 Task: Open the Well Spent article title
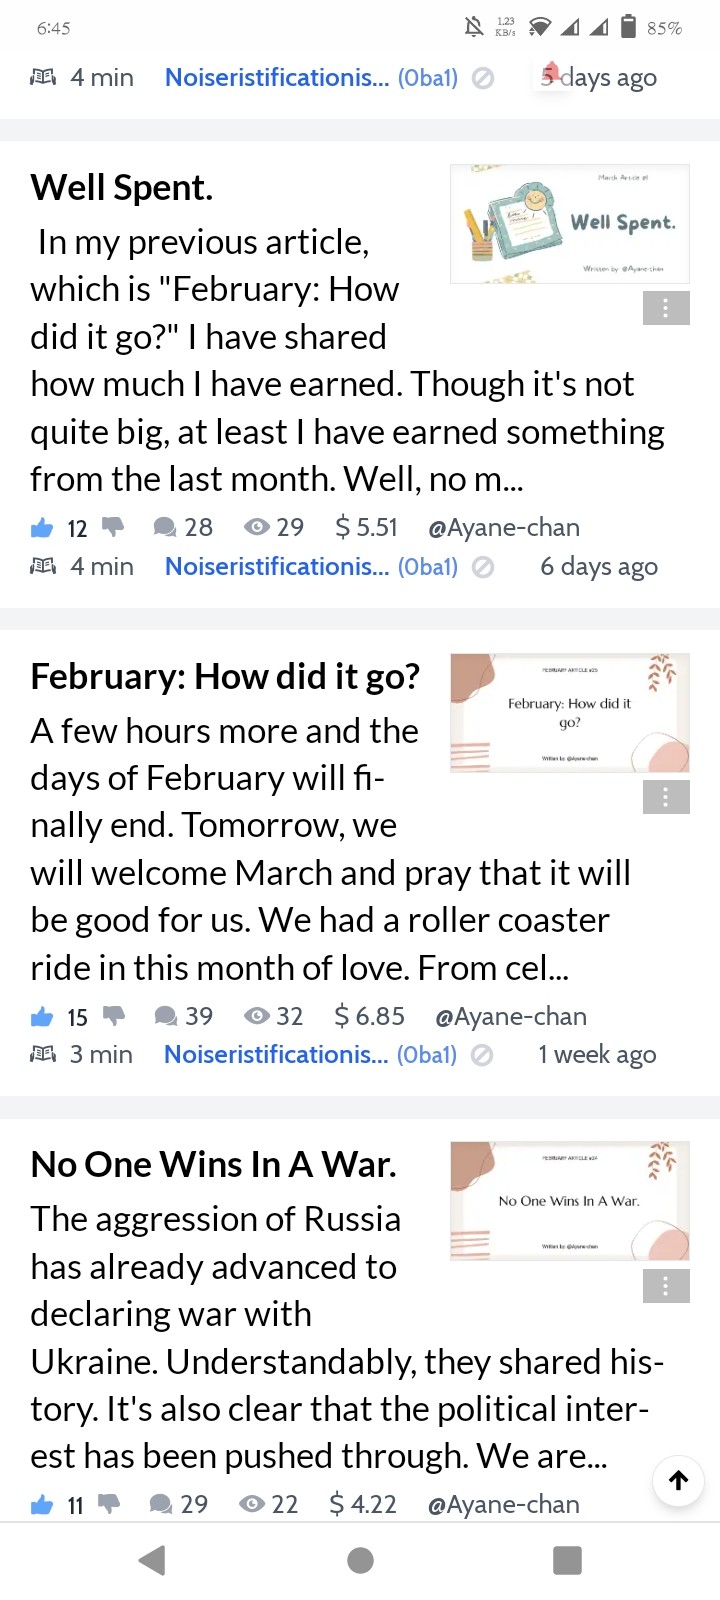[x=122, y=187]
